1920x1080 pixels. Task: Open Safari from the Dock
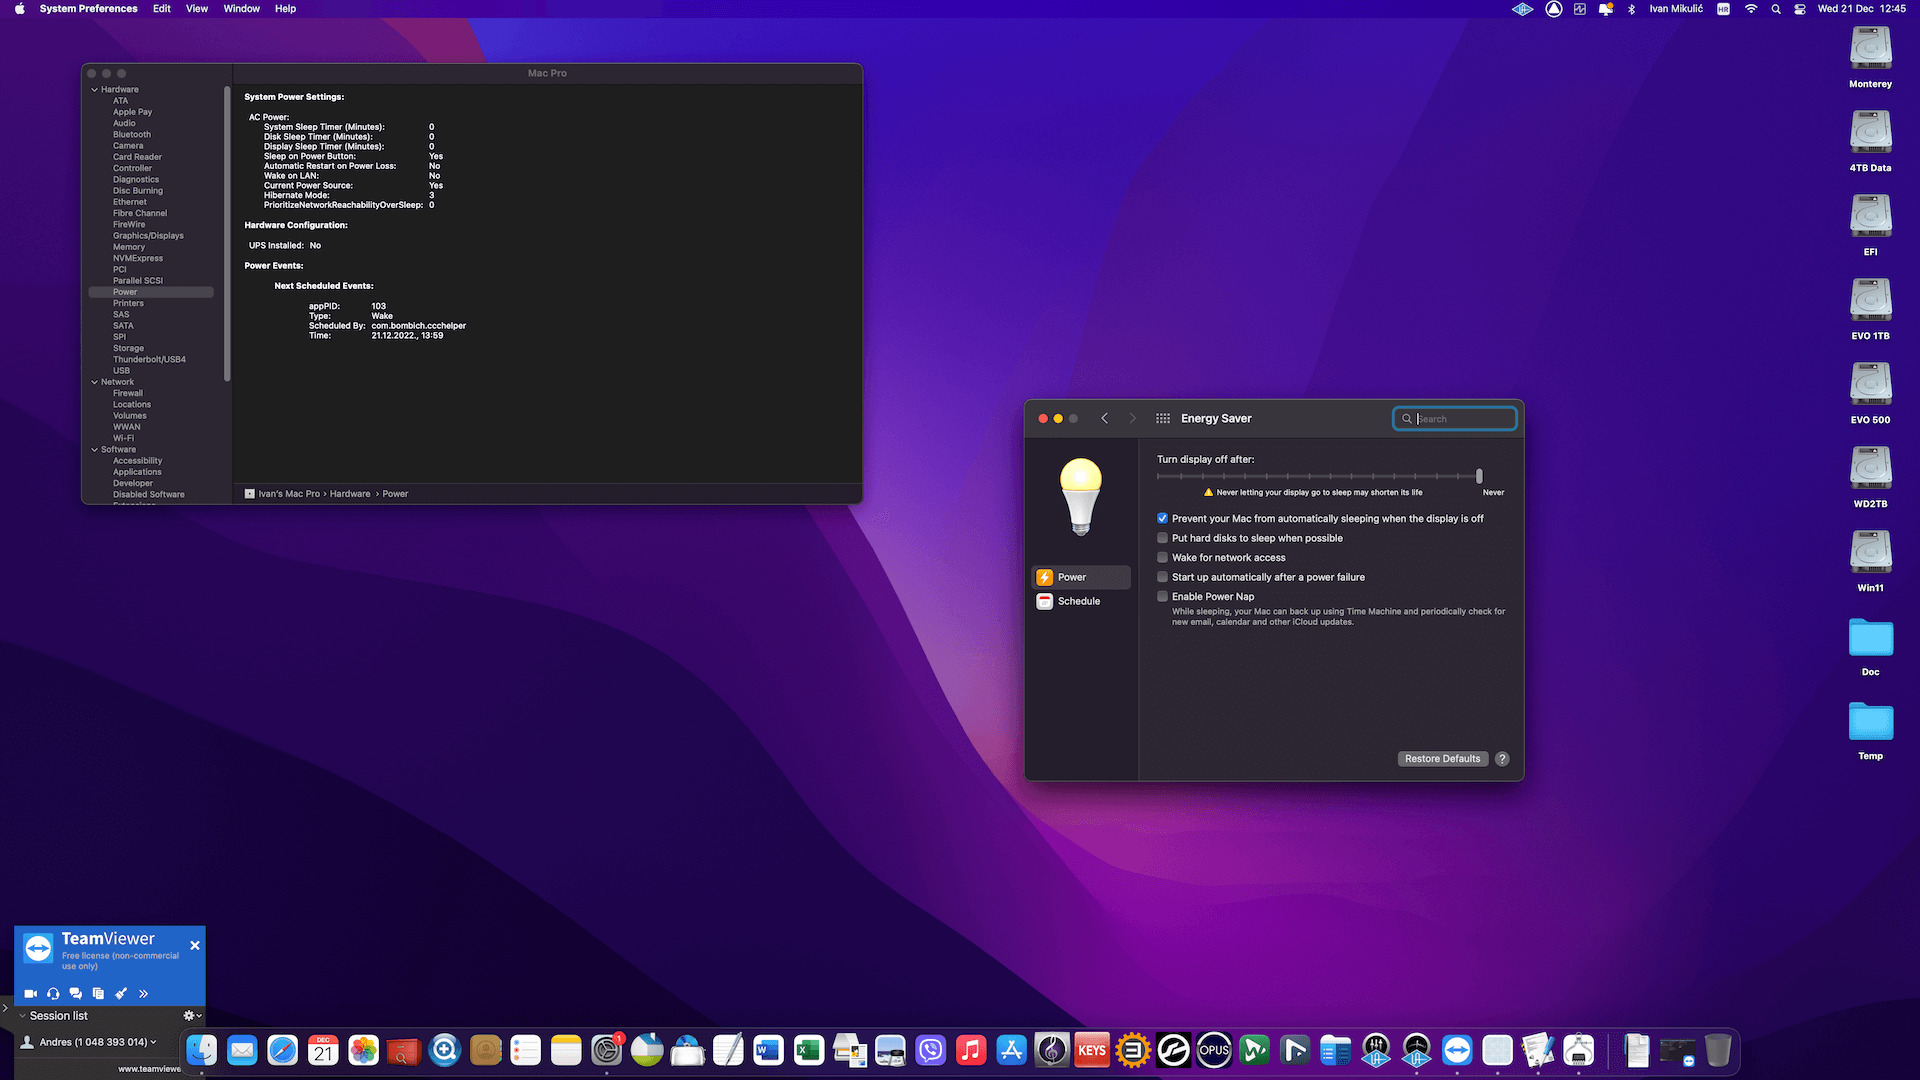tap(283, 1050)
